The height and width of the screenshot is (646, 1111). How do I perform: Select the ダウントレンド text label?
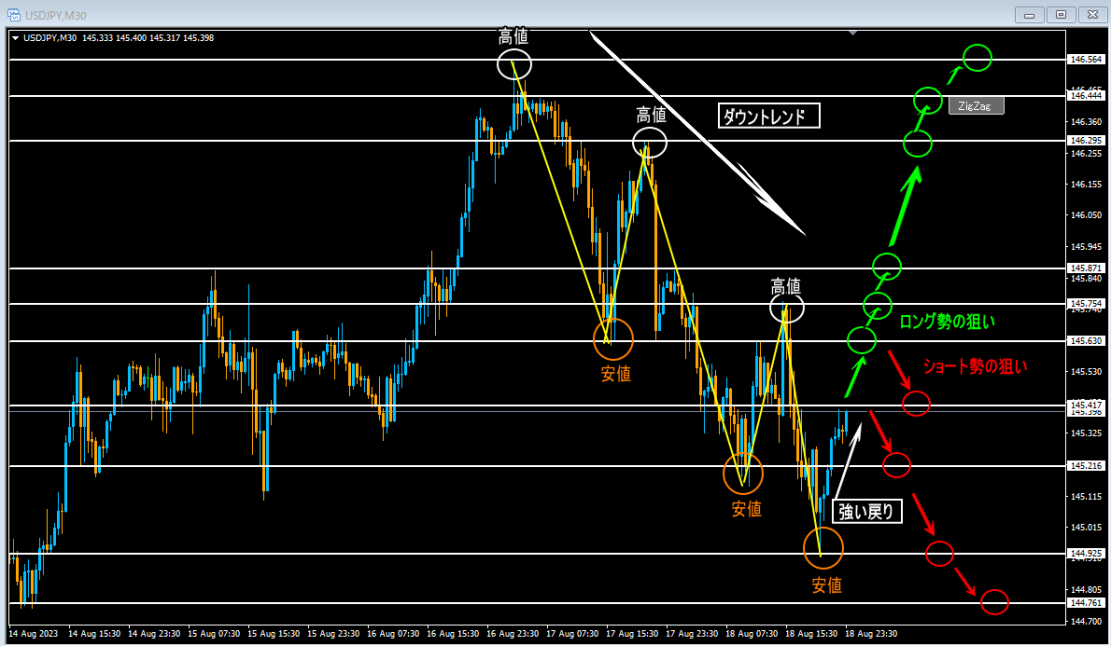tap(768, 115)
